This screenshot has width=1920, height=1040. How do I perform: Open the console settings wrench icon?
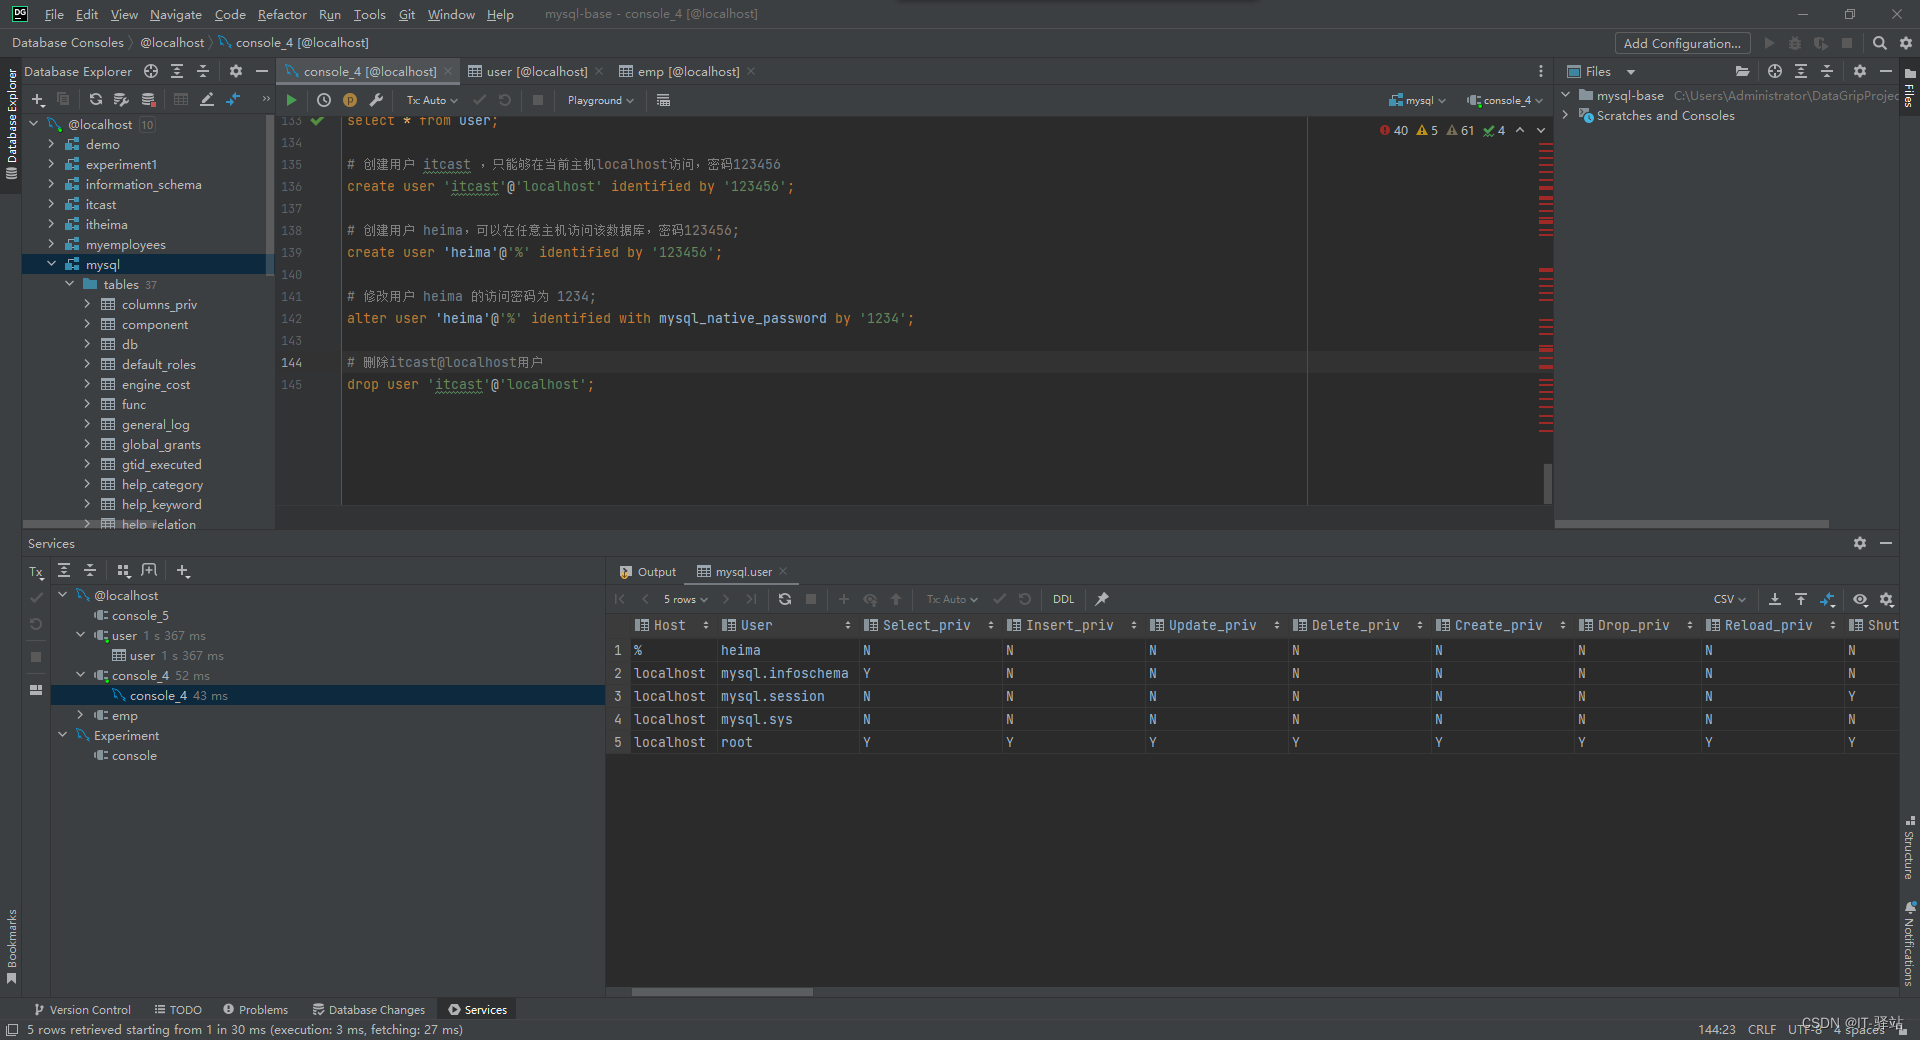click(x=376, y=100)
